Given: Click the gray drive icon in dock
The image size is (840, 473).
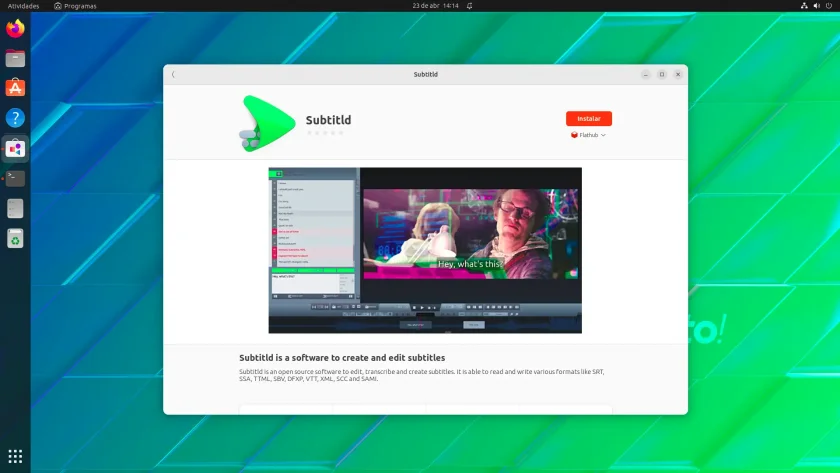Looking at the screenshot, I should point(15,208).
